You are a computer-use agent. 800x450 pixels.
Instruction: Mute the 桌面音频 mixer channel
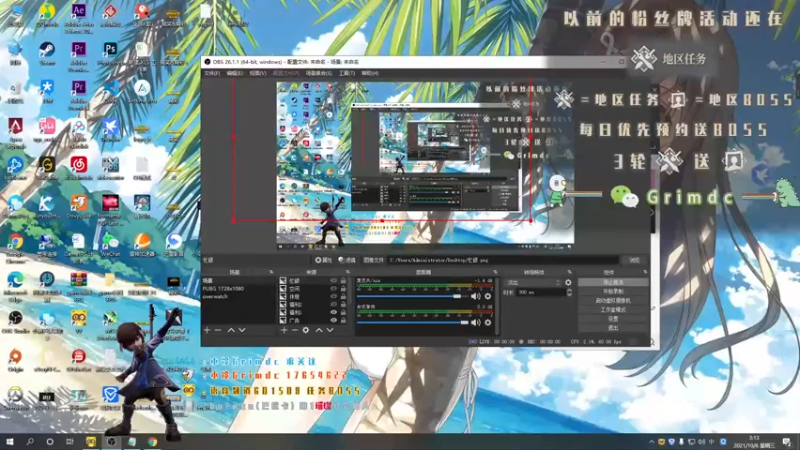tap(476, 322)
